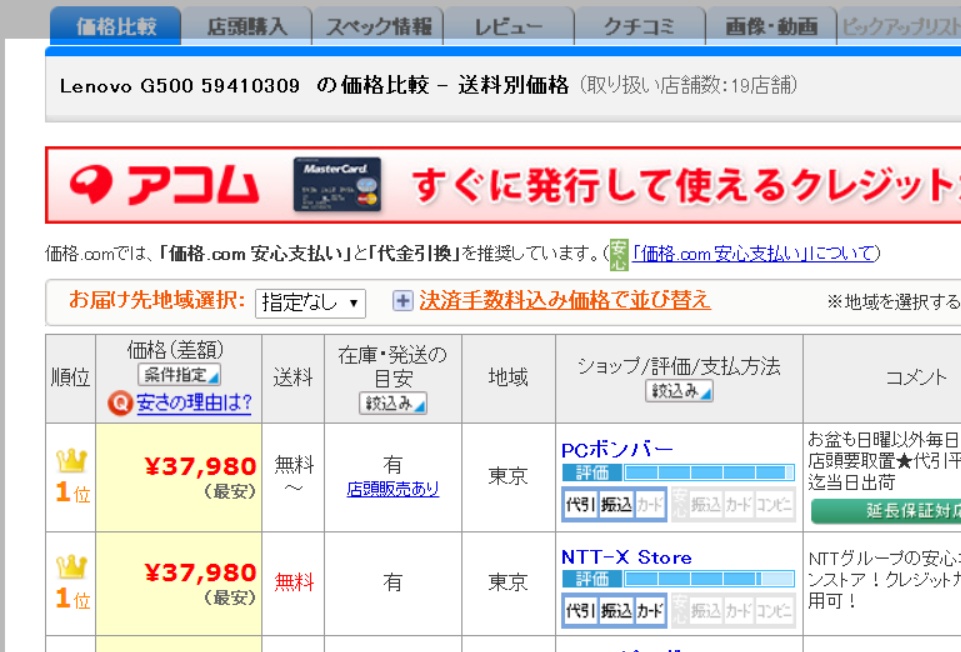
Task: Click the 振込 payment icon for PCボンバー
Action: pyautogui.click(x=616, y=504)
